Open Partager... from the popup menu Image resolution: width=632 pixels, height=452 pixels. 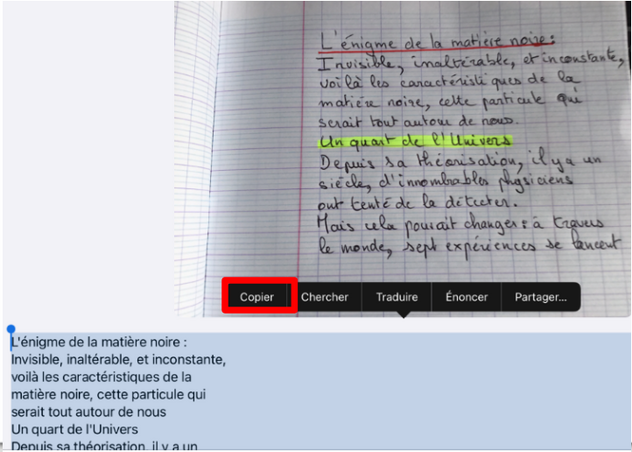[x=541, y=297]
